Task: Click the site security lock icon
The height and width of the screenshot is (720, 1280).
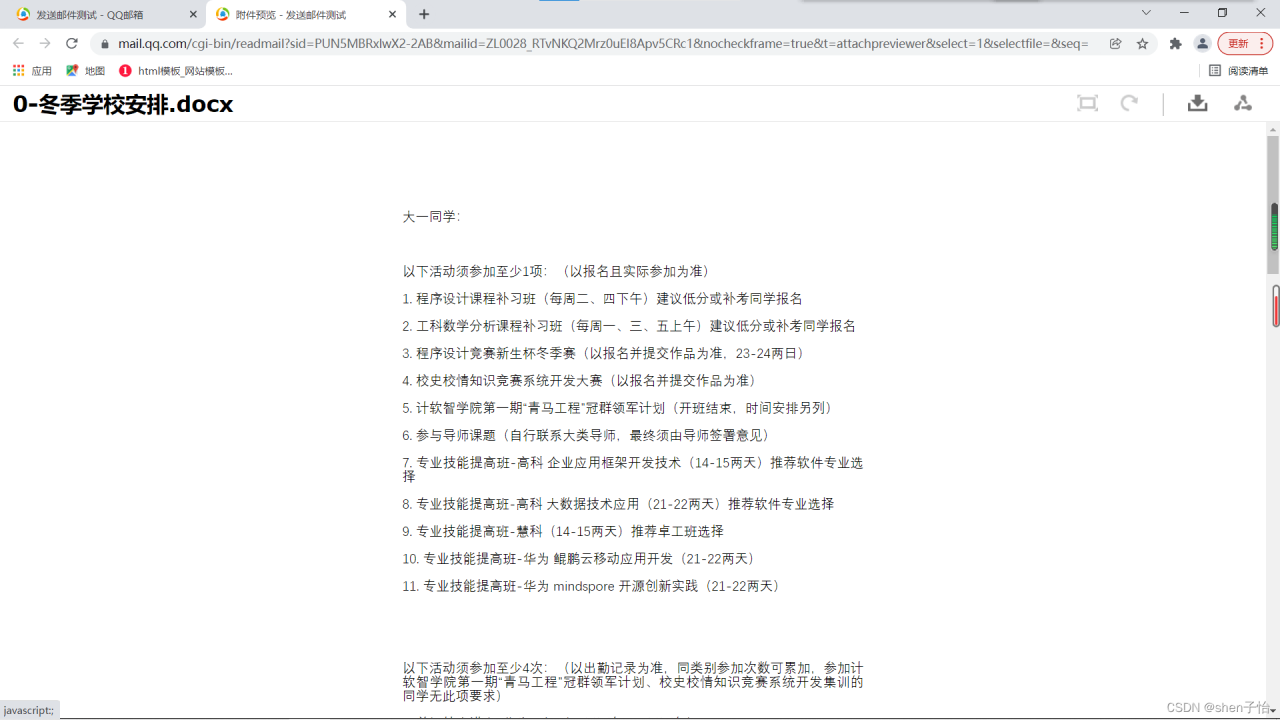Action: pos(104,43)
